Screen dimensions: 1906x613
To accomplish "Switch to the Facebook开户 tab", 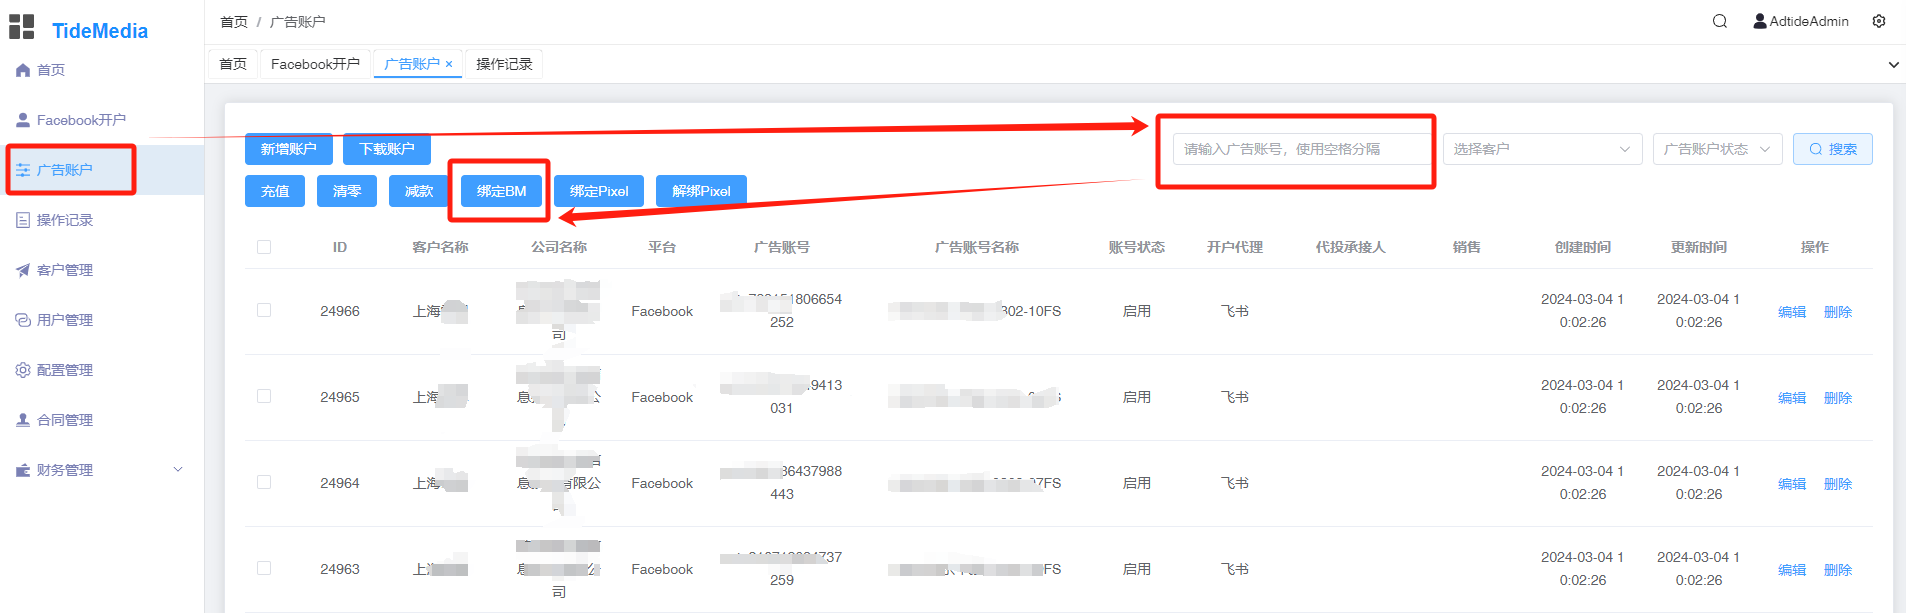I will click(315, 64).
